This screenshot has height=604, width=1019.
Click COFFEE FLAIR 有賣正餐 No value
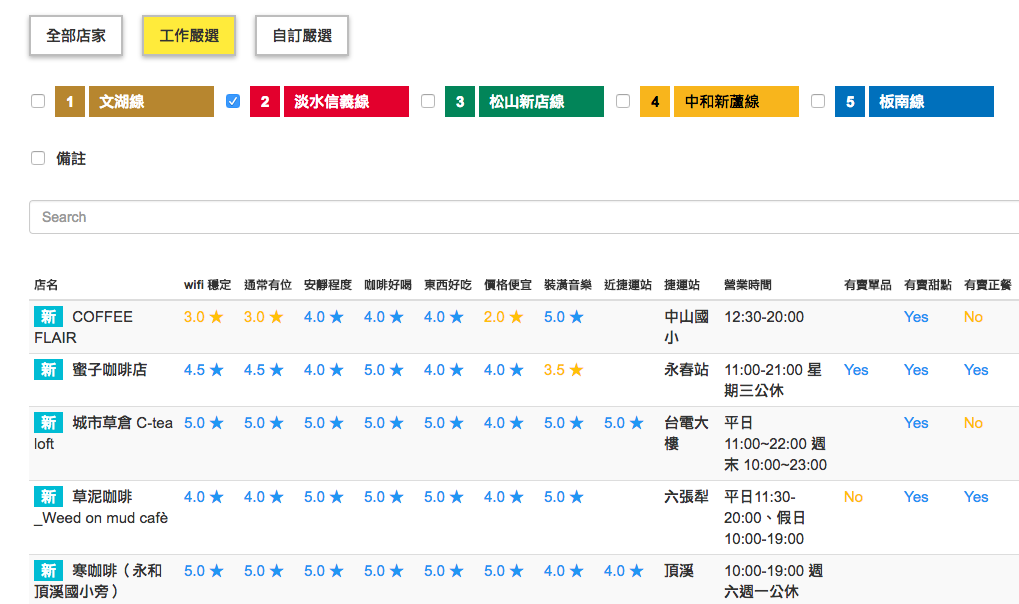point(974,317)
